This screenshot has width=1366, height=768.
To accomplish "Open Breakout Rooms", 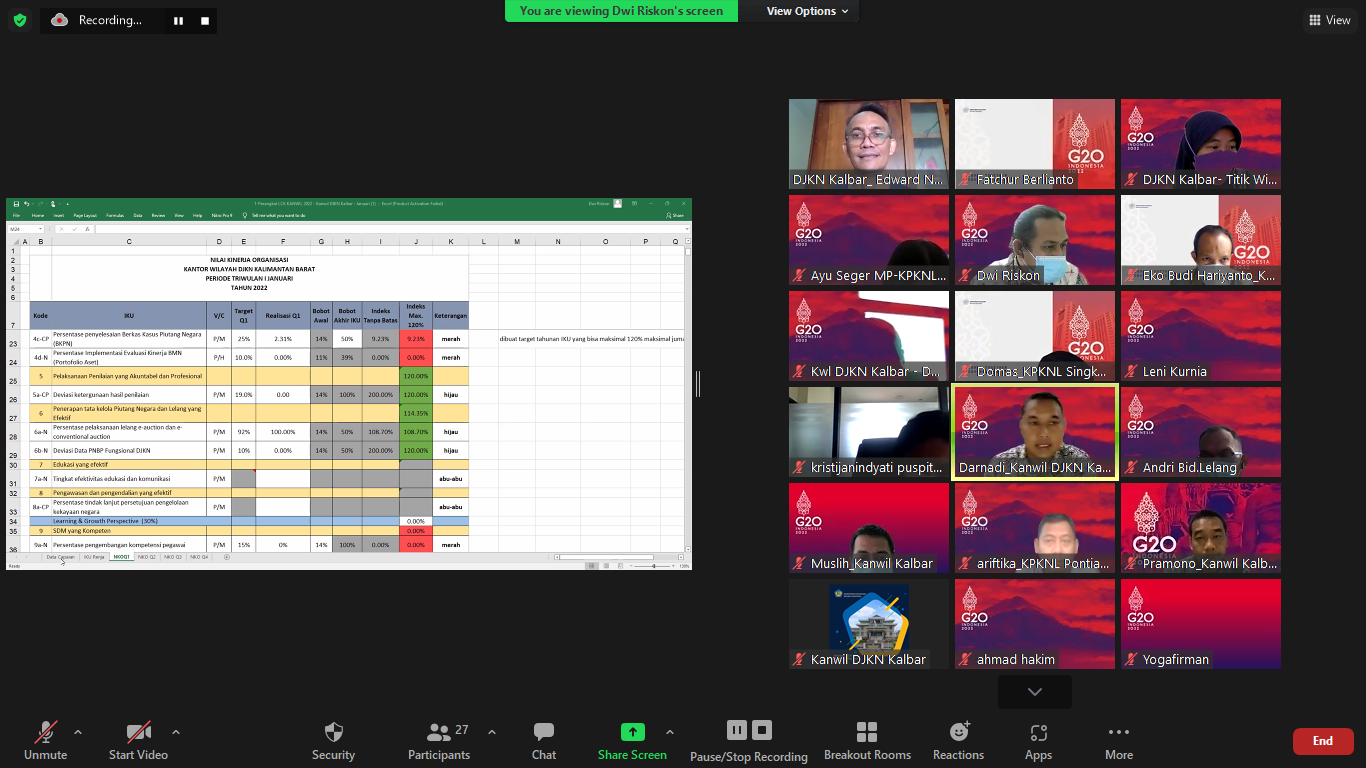I will point(867,732).
